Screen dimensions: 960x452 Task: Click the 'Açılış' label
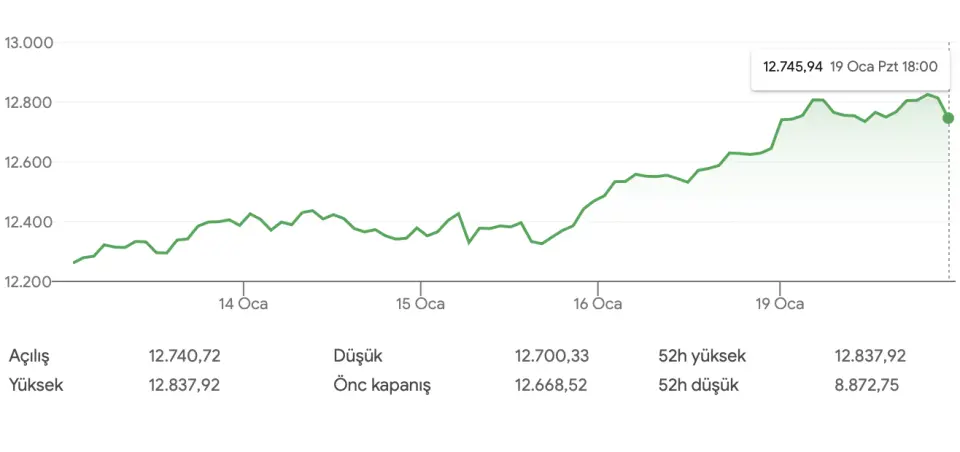(29, 356)
